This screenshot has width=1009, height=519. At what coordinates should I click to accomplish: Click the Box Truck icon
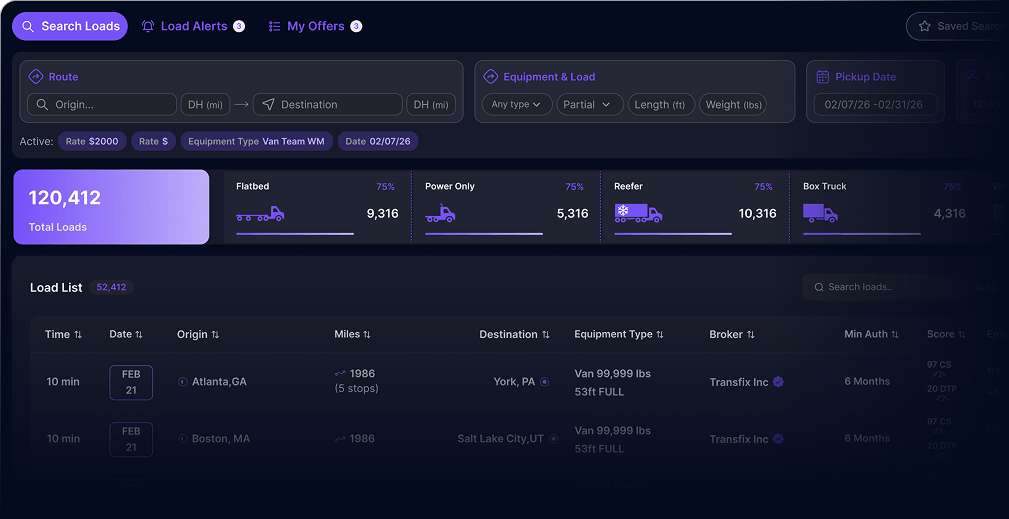(820, 214)
